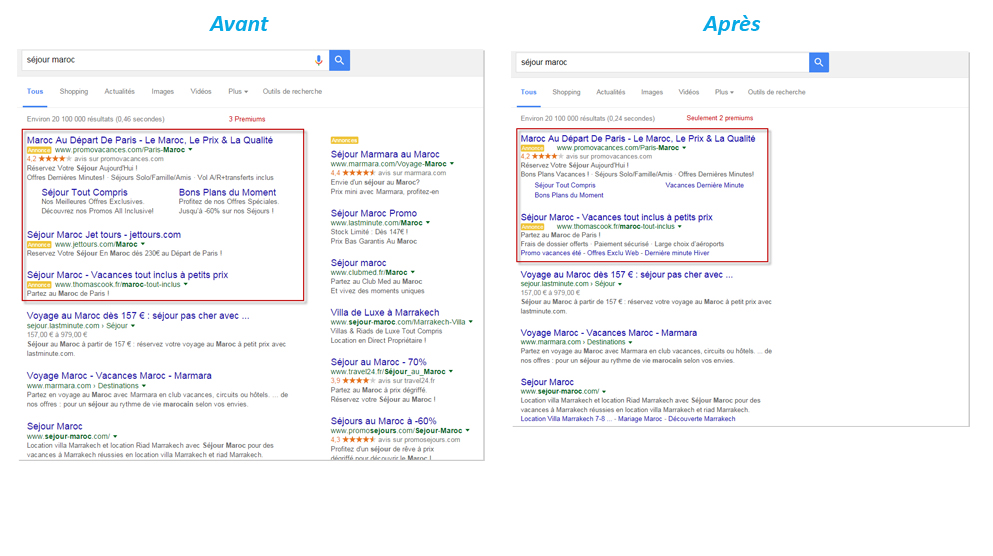The image size is (993, 556).
Task: Open 'Maroc Au Départ De Paris' ad in Après
Action: pyautogui.click(x=638, y=138)
